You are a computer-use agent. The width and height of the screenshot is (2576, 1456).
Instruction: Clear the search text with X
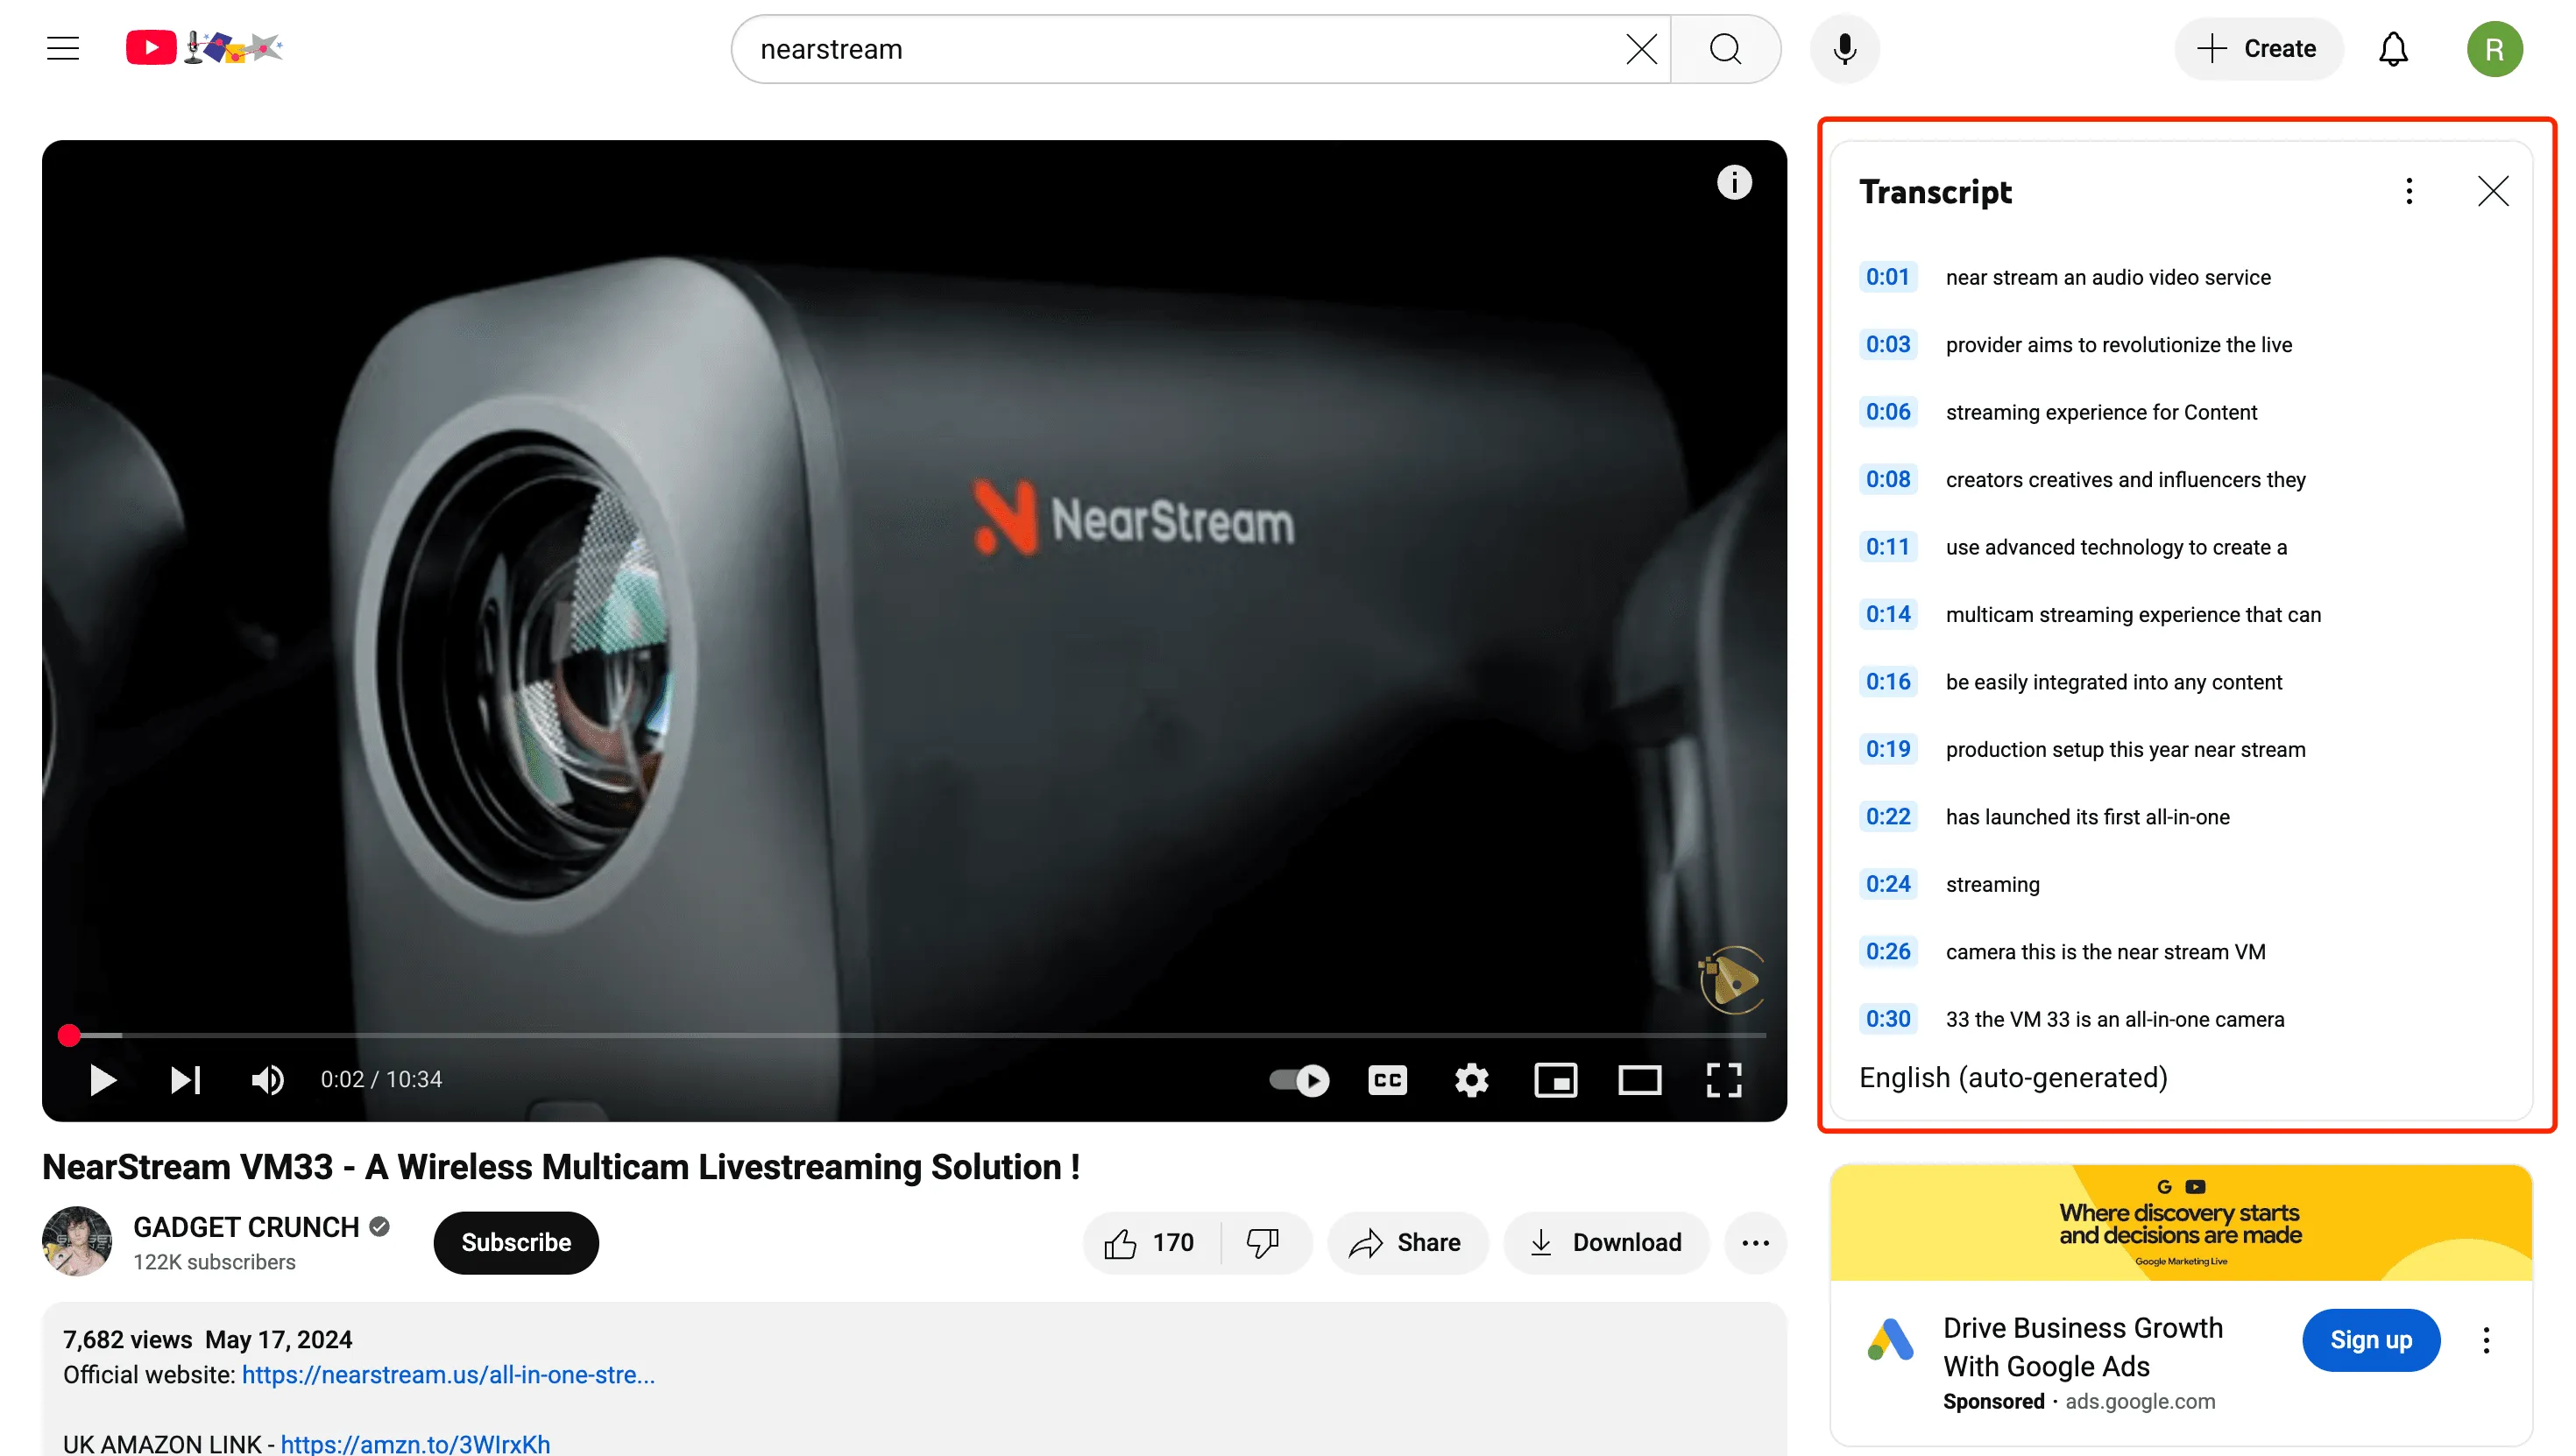[1640, 49]
